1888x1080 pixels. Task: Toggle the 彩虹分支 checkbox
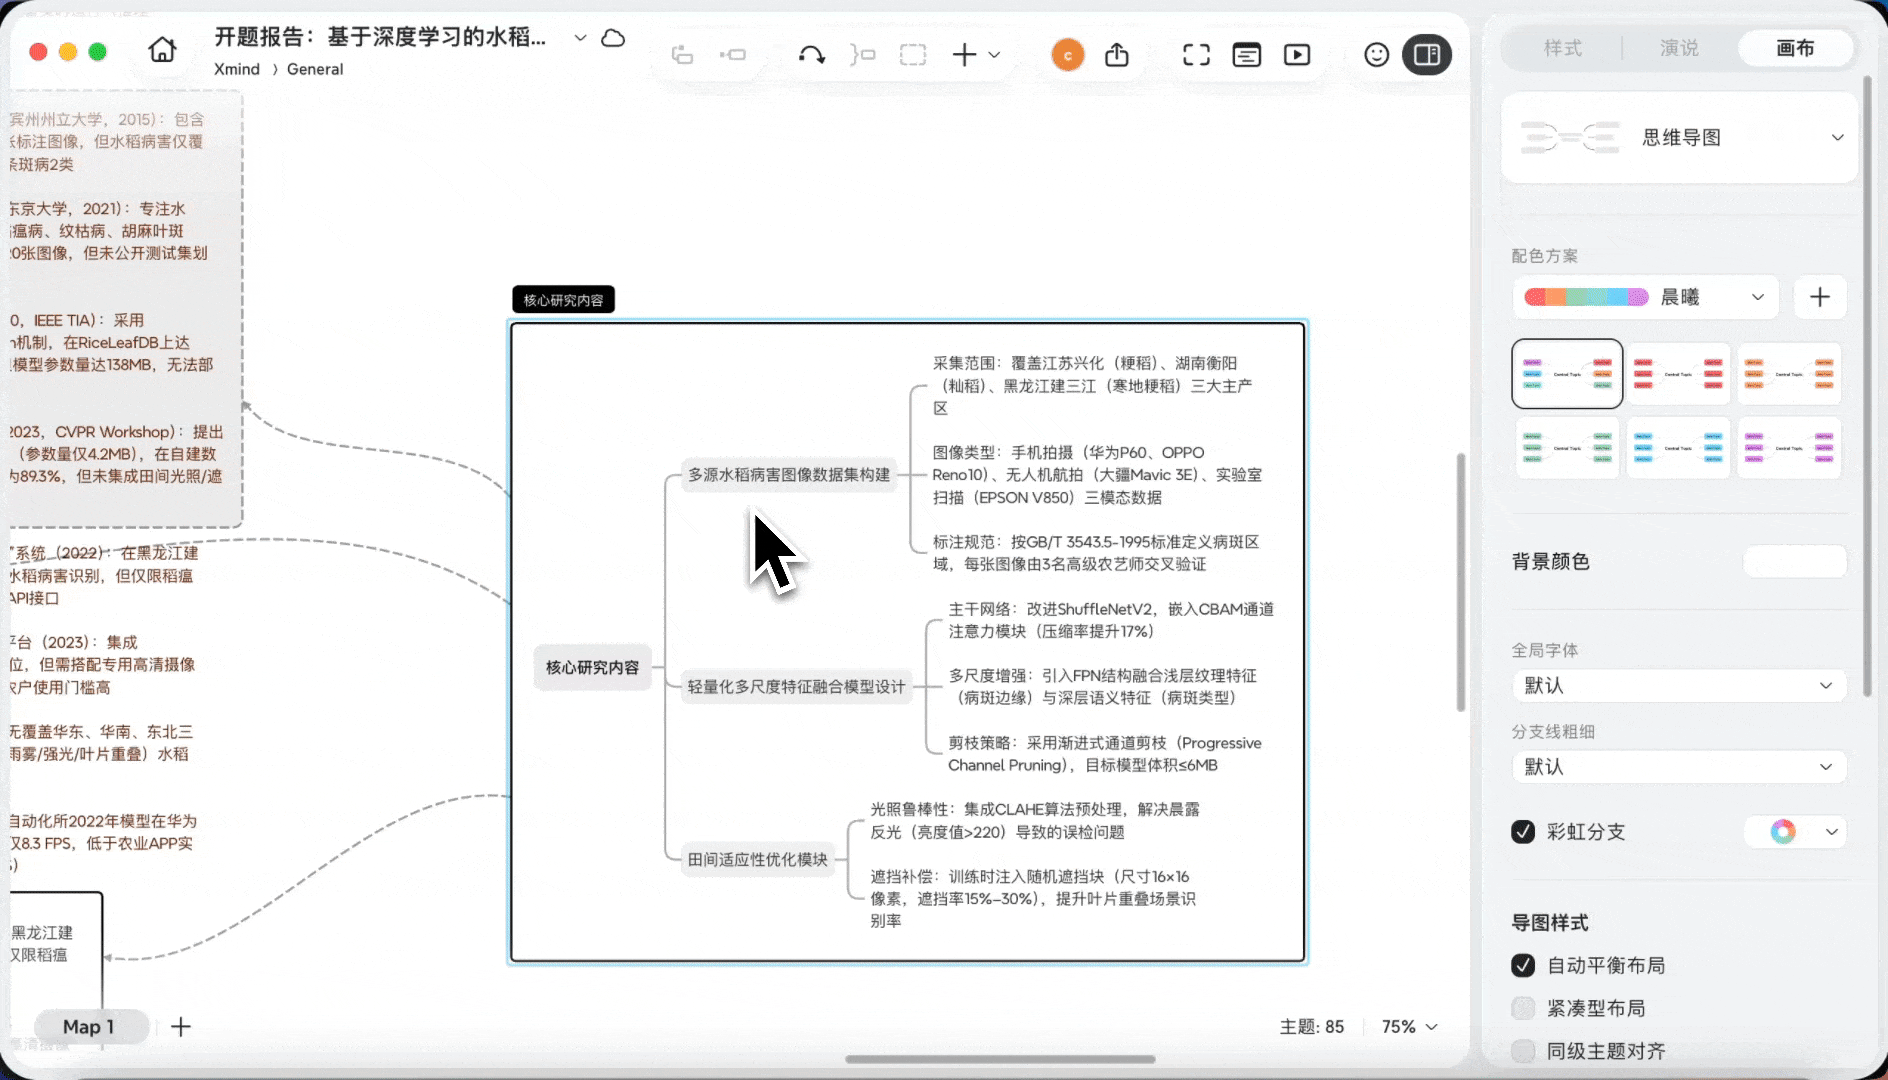[1523, 832]
